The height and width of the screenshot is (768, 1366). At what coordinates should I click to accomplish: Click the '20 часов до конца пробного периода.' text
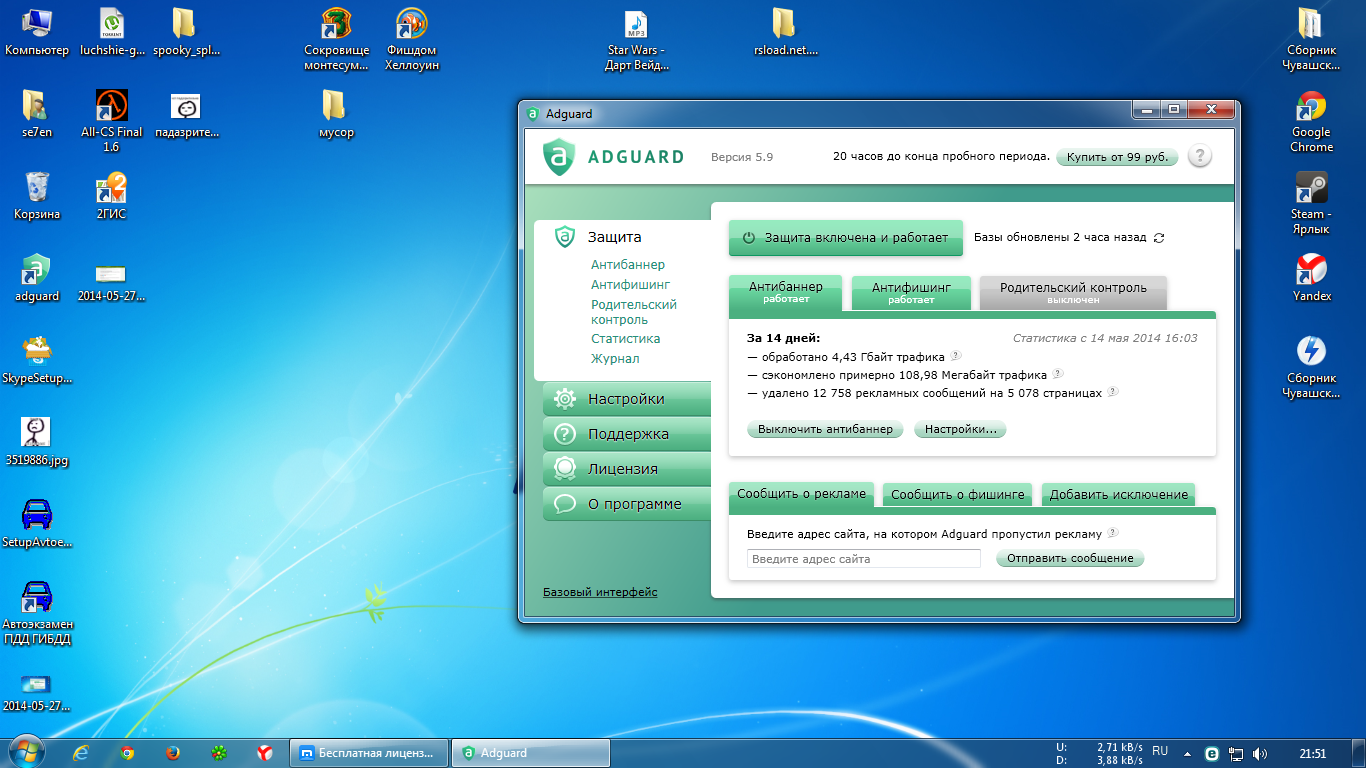point(941,157)
